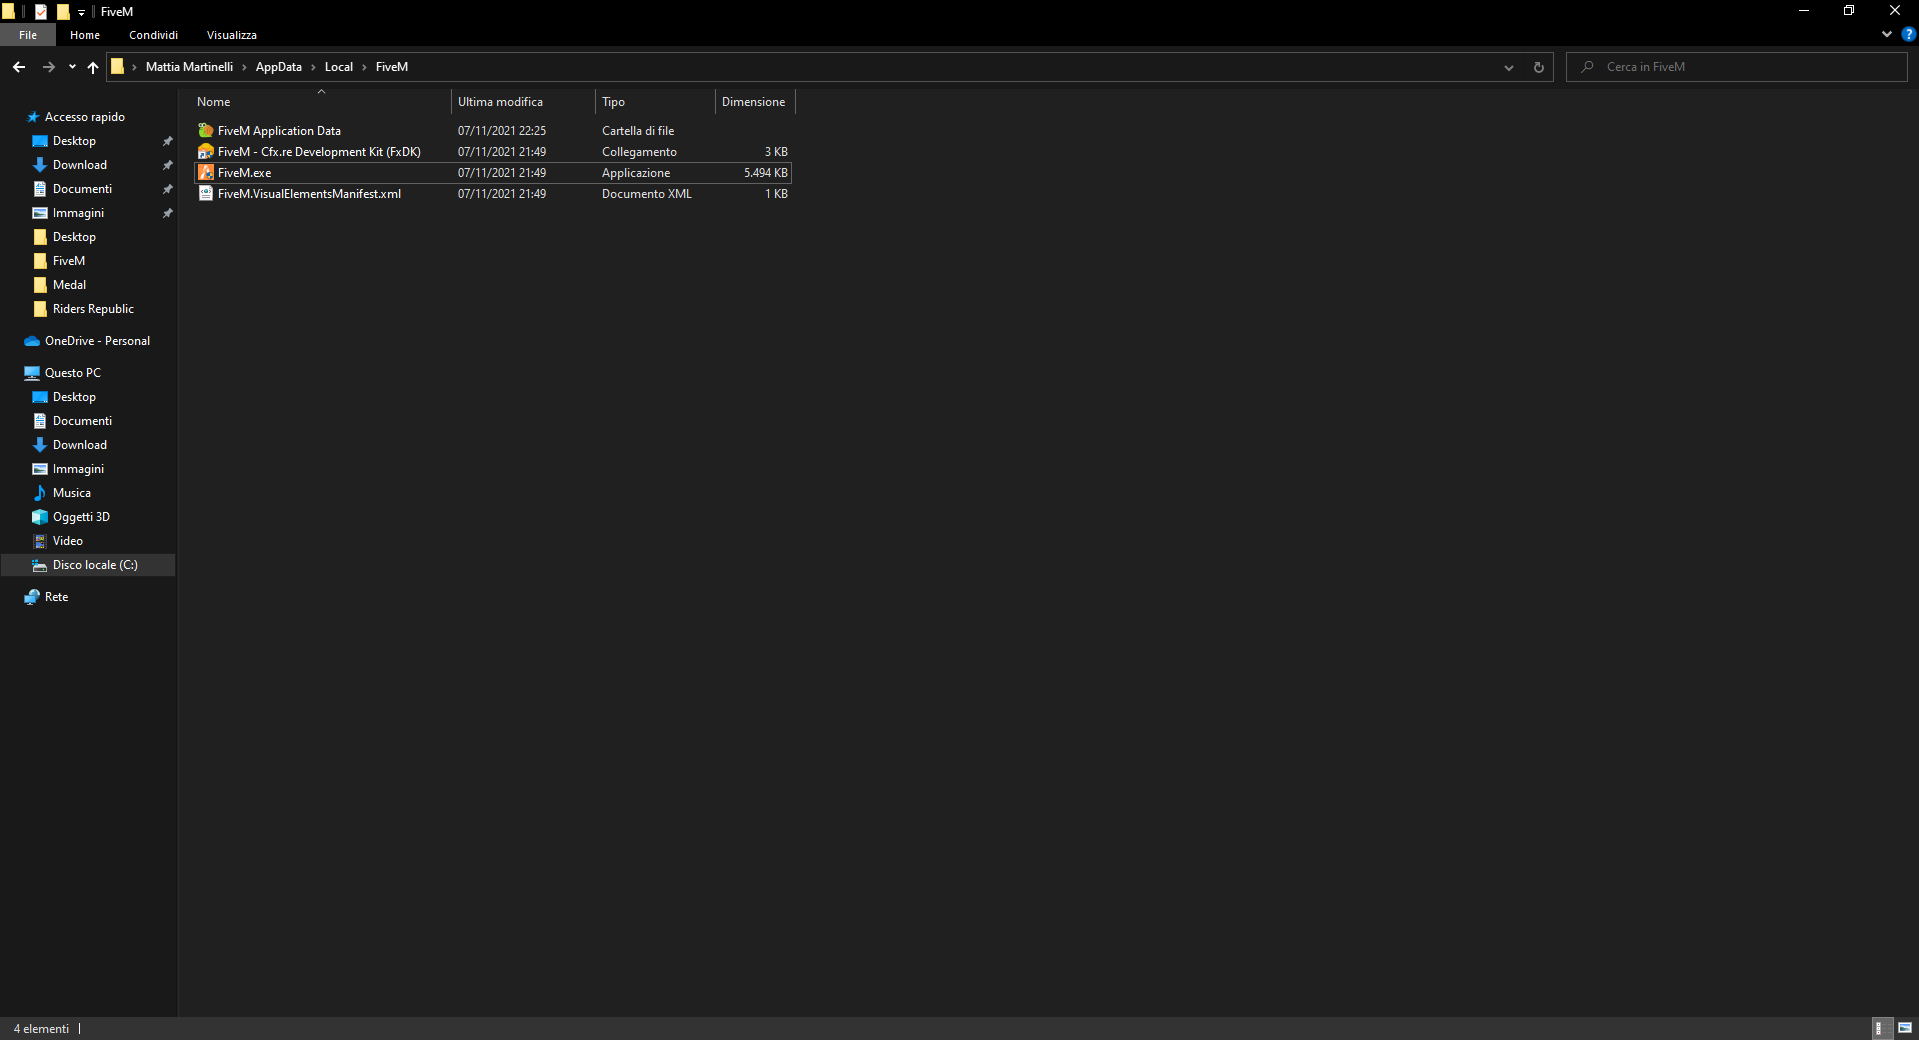Select Questo PC in the sidebar

[x=72, y=373]
